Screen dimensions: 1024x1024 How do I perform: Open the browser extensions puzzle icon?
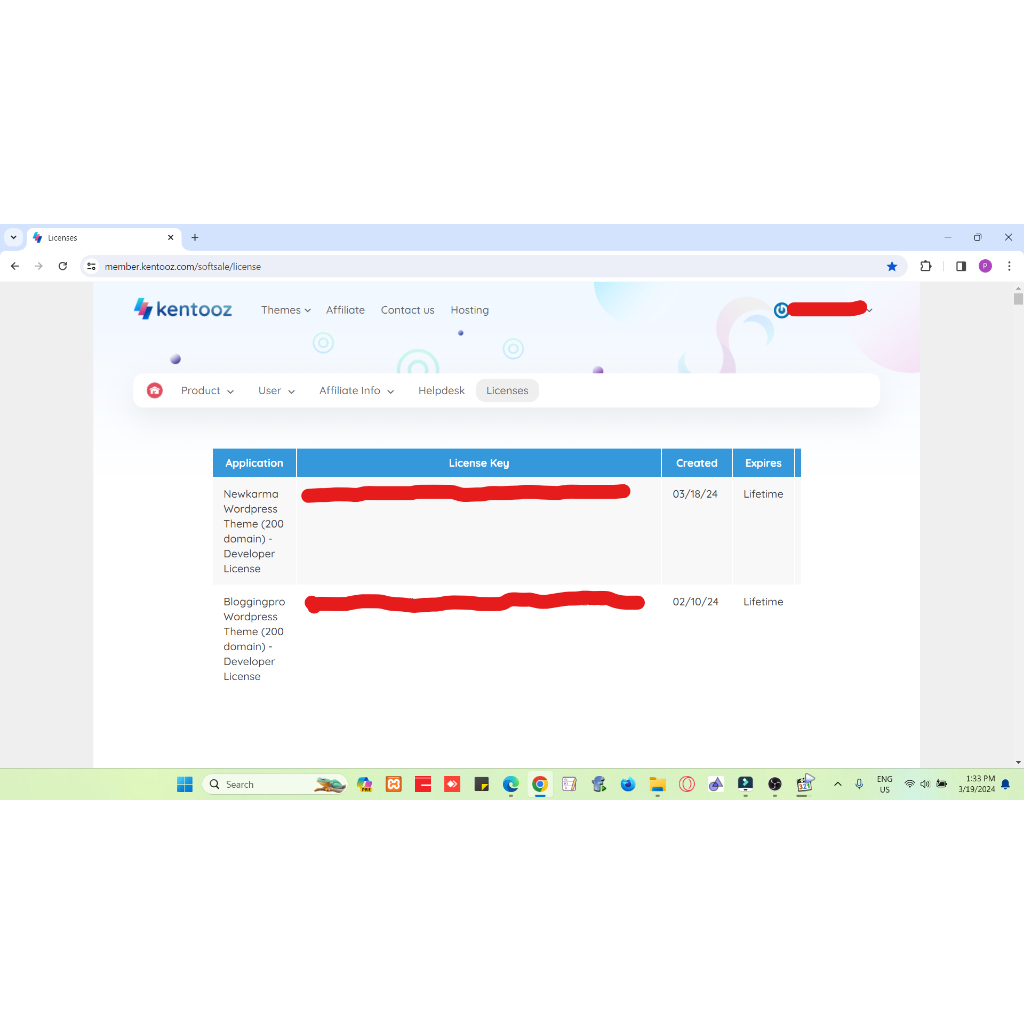925,266
